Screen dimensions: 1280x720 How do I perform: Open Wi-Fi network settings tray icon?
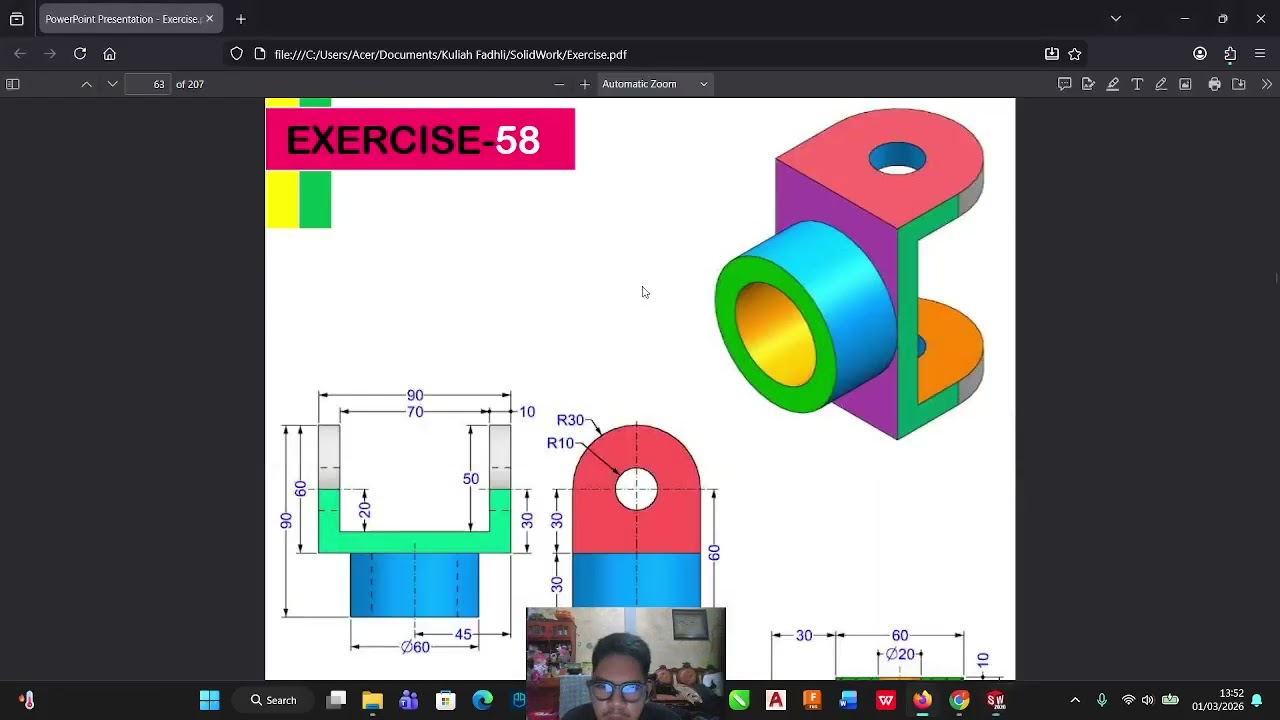(1128, 700)
